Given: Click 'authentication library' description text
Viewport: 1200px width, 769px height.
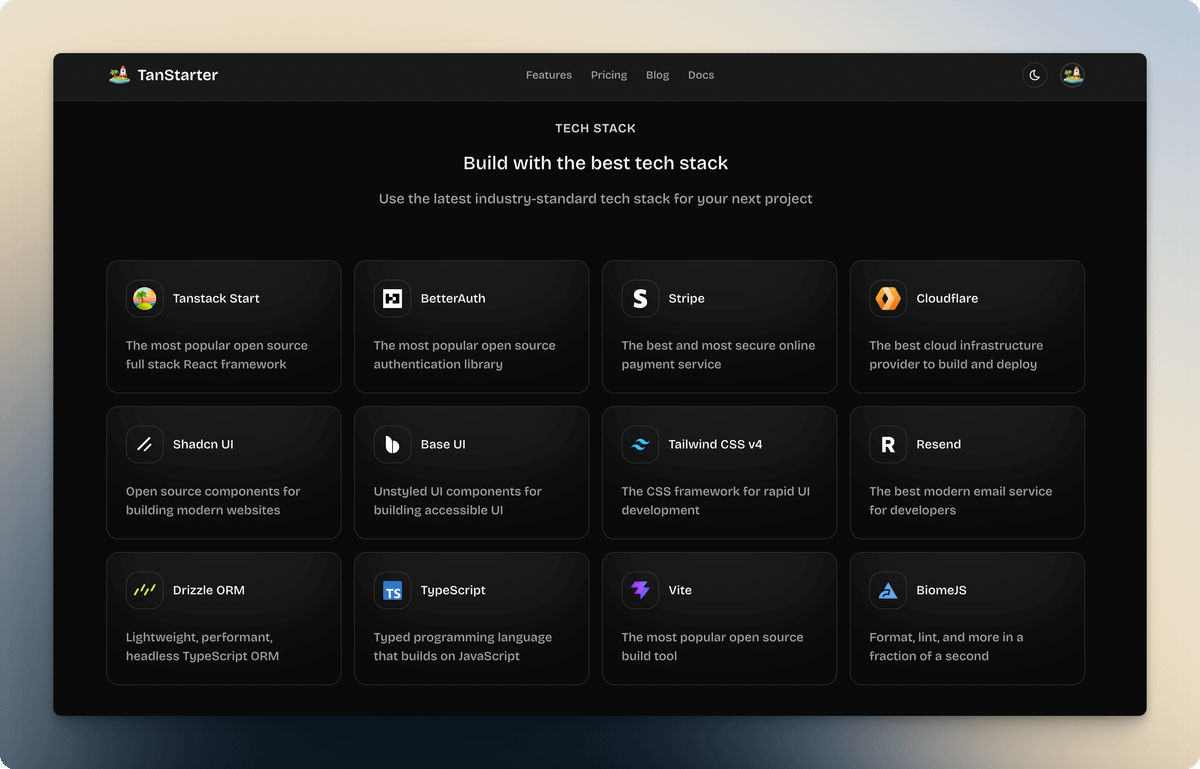Looking at the screenshot, I should pyautogui.click(x=438, y=364).
